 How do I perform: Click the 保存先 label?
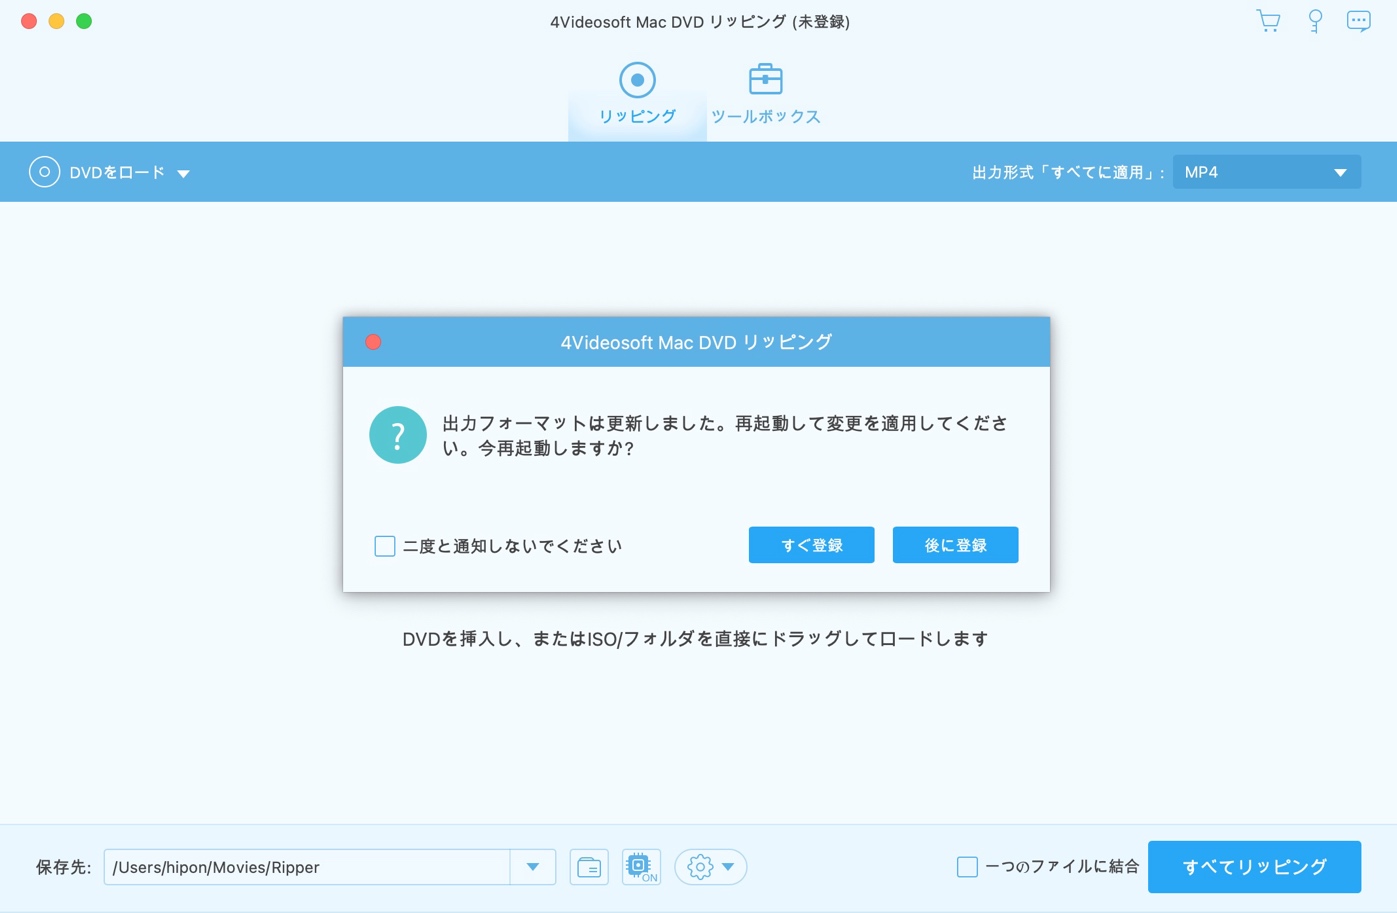pyautogui.click(x=63, y=867)
